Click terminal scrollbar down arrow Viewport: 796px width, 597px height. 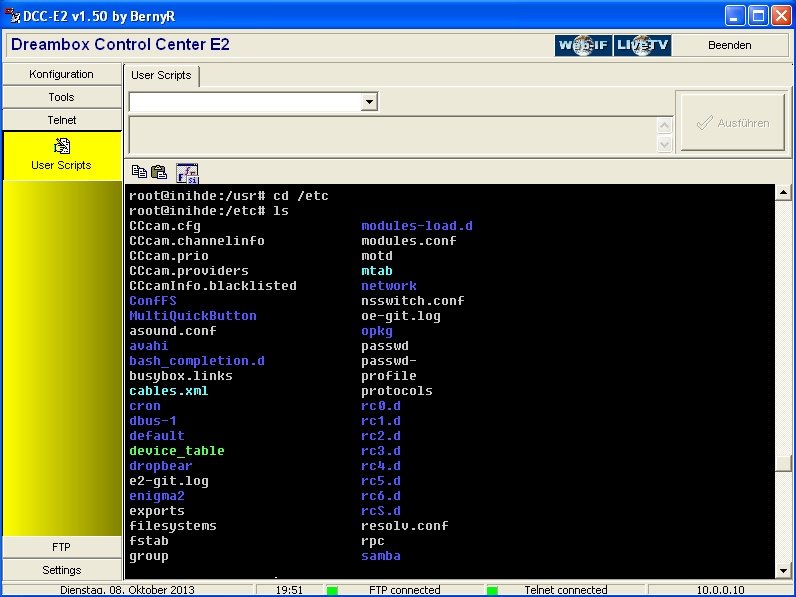coord(783,571)
